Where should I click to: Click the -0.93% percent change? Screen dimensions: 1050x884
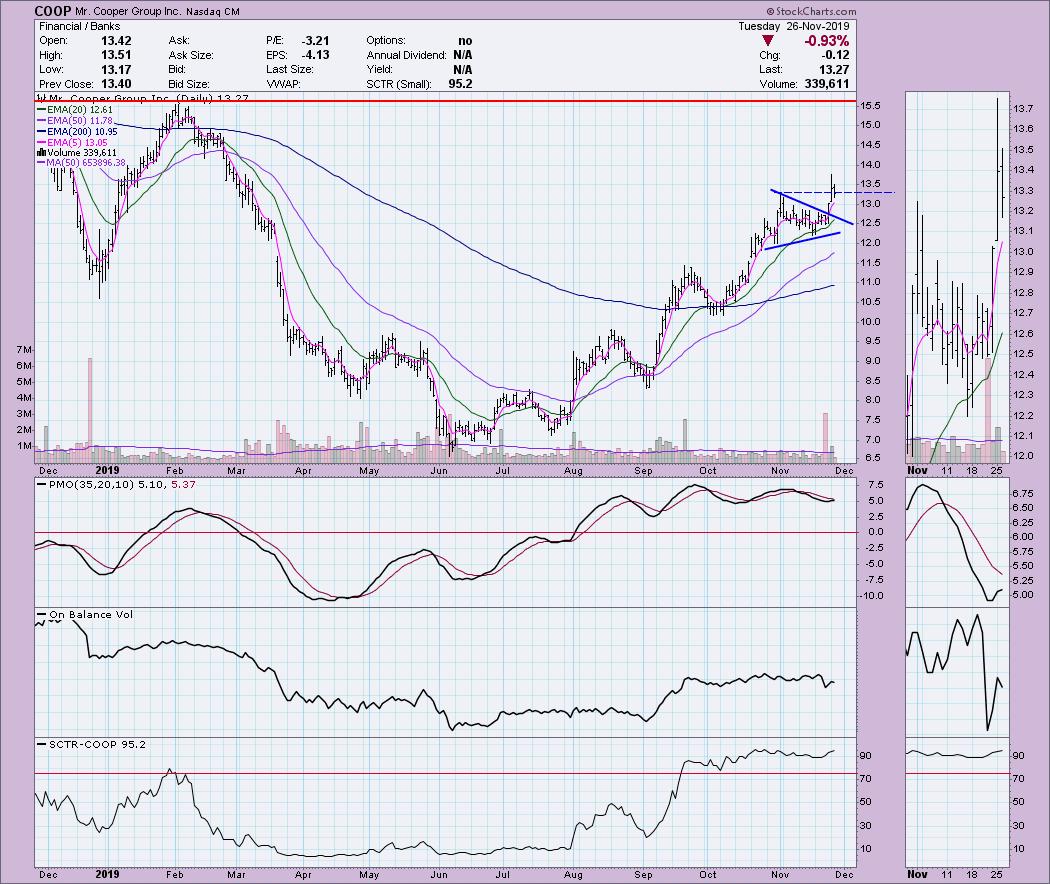[826, 41]
